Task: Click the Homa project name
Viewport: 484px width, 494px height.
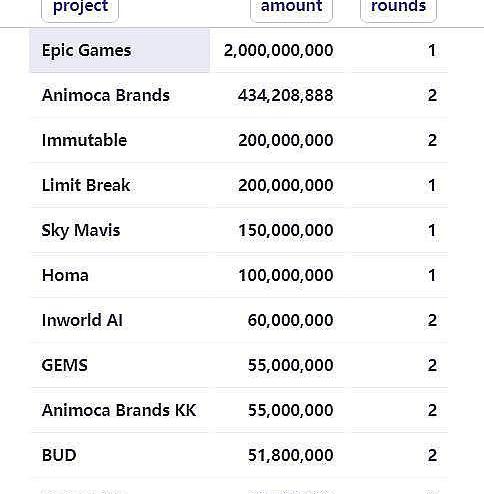Action: [x=65, y=275]
